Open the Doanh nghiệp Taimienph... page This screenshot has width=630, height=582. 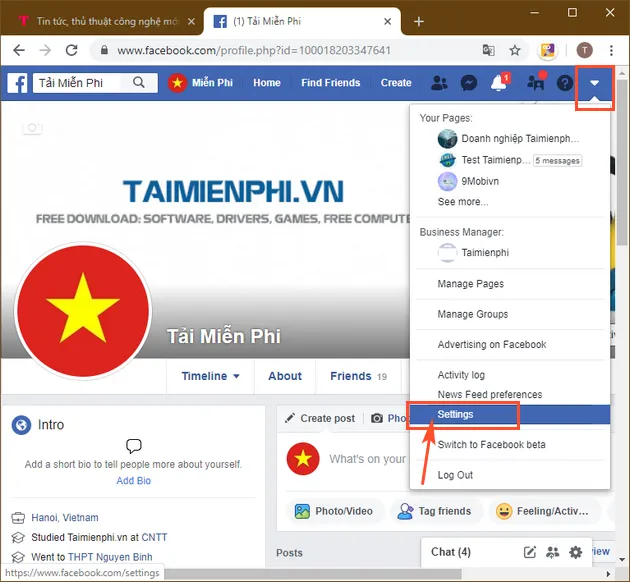coord(509,139)
